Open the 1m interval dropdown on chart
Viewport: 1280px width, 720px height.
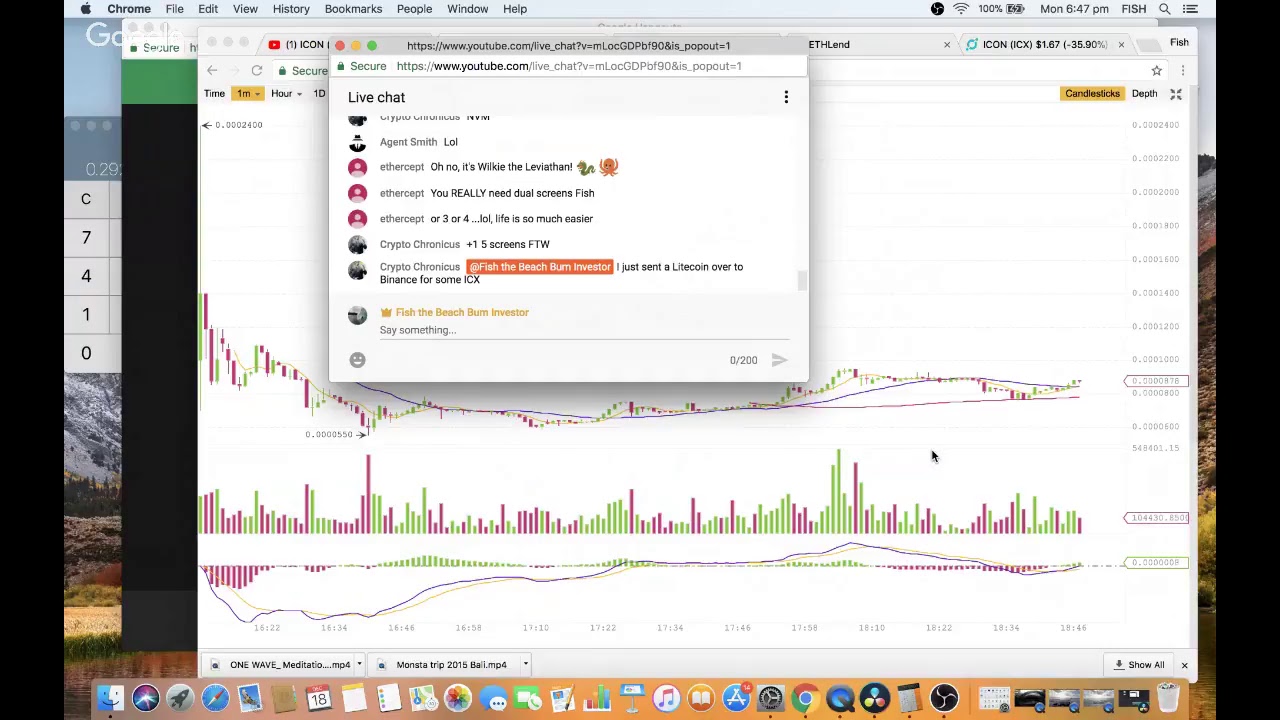click(x=246, y=94)
